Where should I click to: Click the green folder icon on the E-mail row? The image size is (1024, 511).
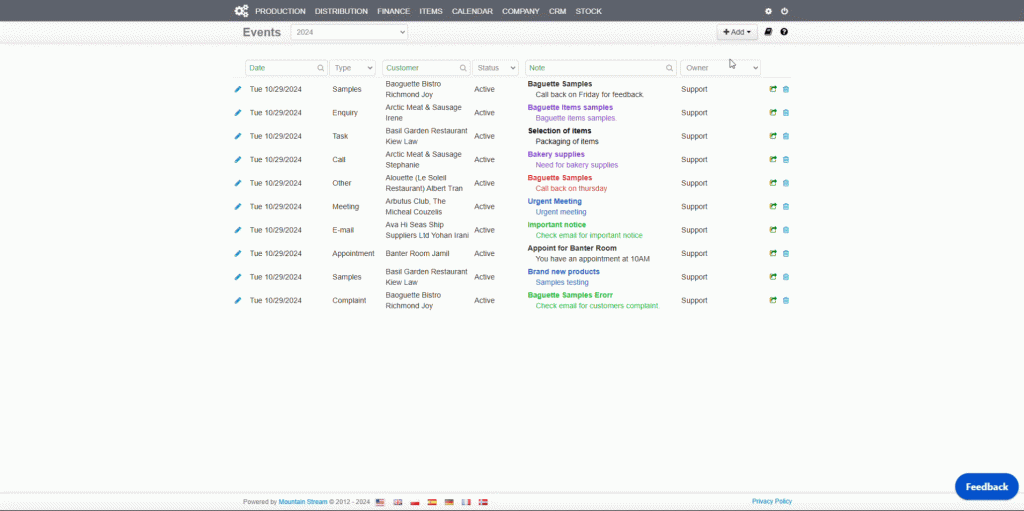click(x=773, y=230)
